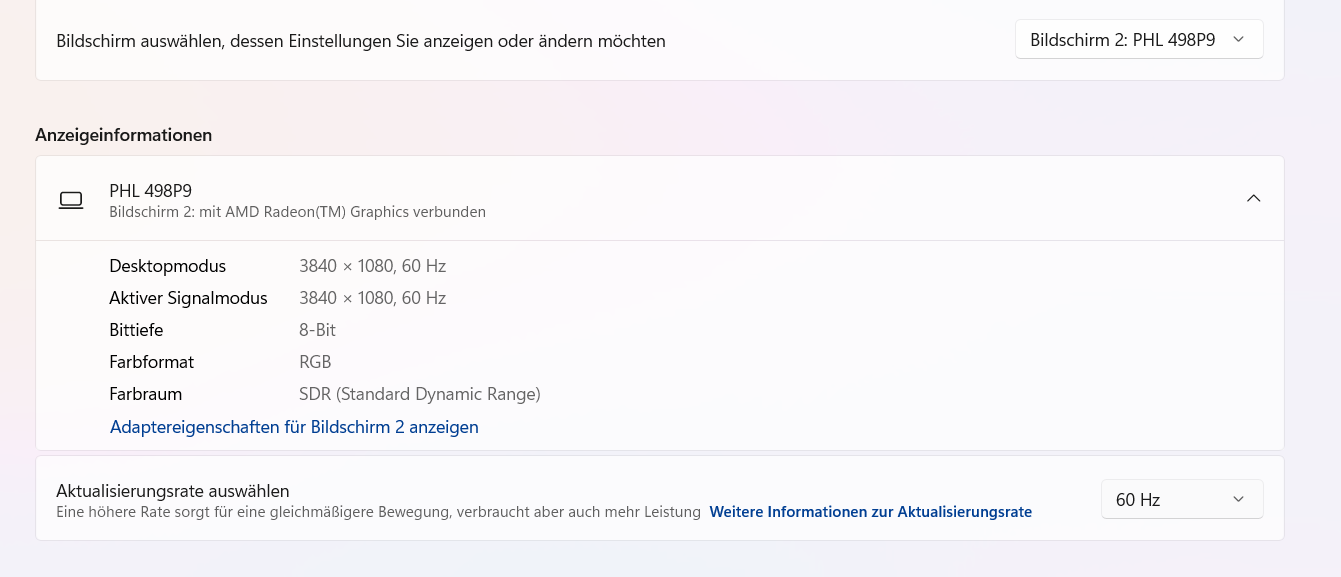Viewport: 1341px width, 577px height.
Task: Click the monitor icon beside PHL 498P9
Action: (71, 200)
